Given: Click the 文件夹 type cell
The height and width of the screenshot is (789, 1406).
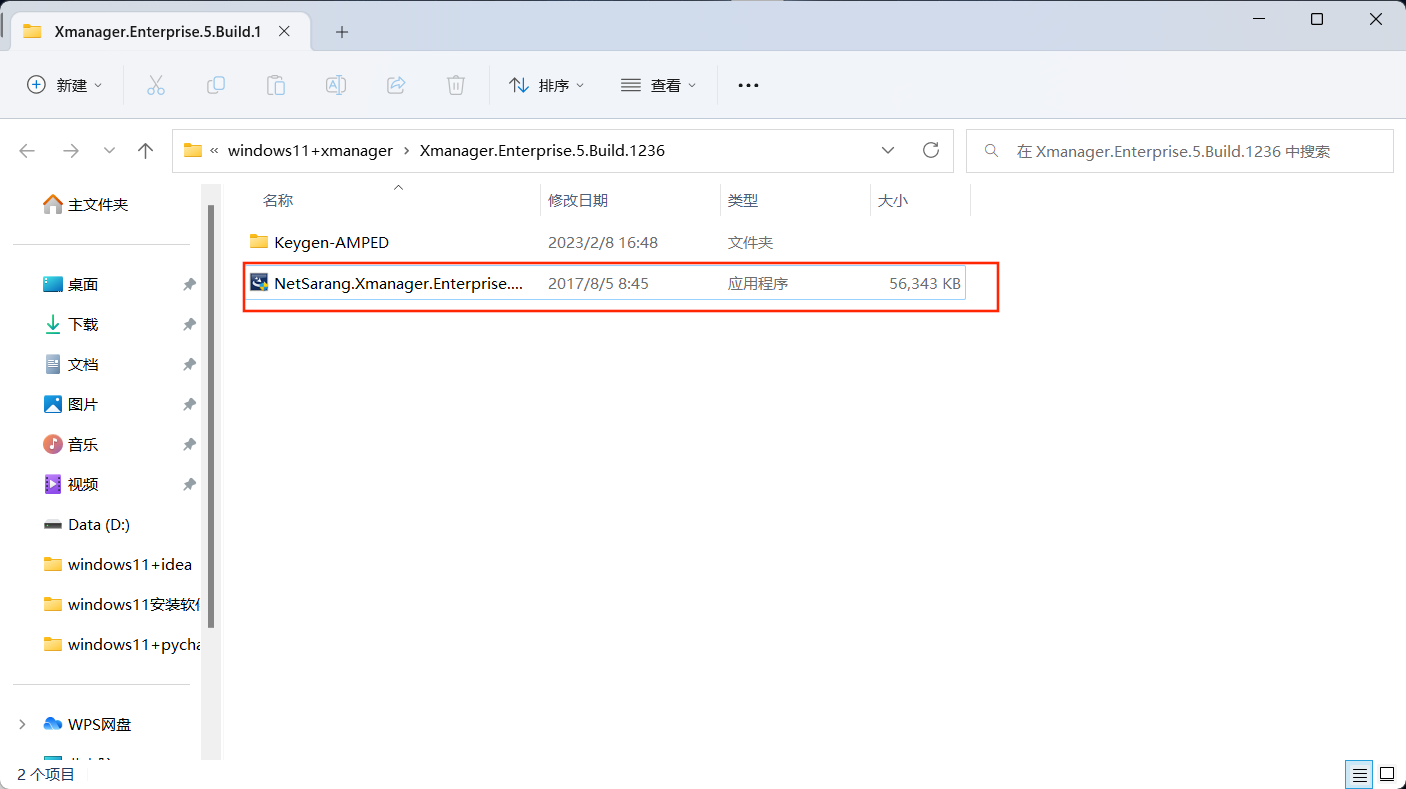Looking at the screenshot, I should pos(750,243).
